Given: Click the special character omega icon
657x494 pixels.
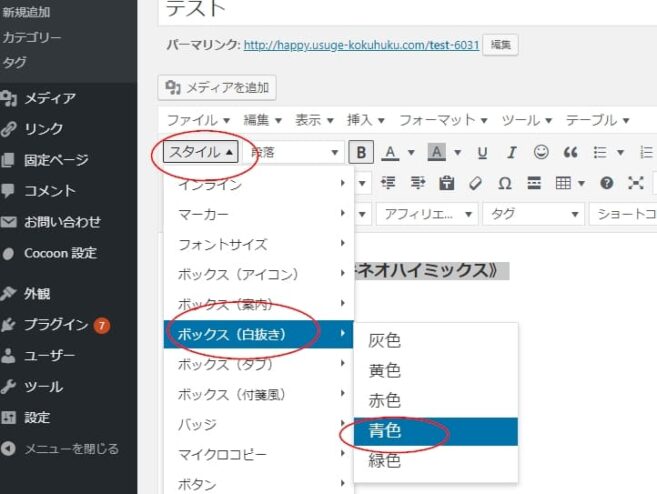Looking at the screenshot, I should pos(505,183).
